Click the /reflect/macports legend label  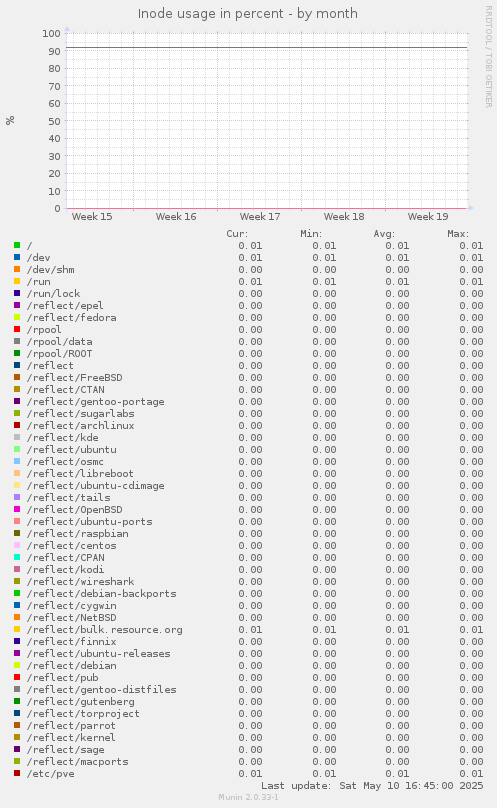[78, 762]
